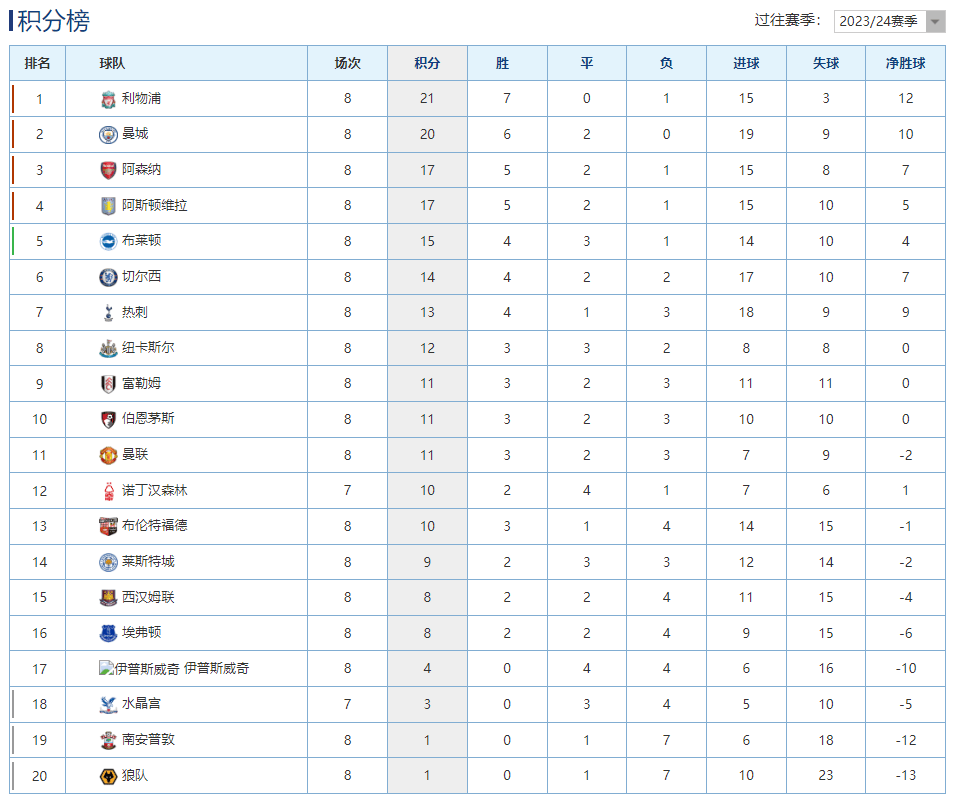Click the Aston Villa crest icon
The width and height of the screenshot is (956, 802).
pos(108,206)
